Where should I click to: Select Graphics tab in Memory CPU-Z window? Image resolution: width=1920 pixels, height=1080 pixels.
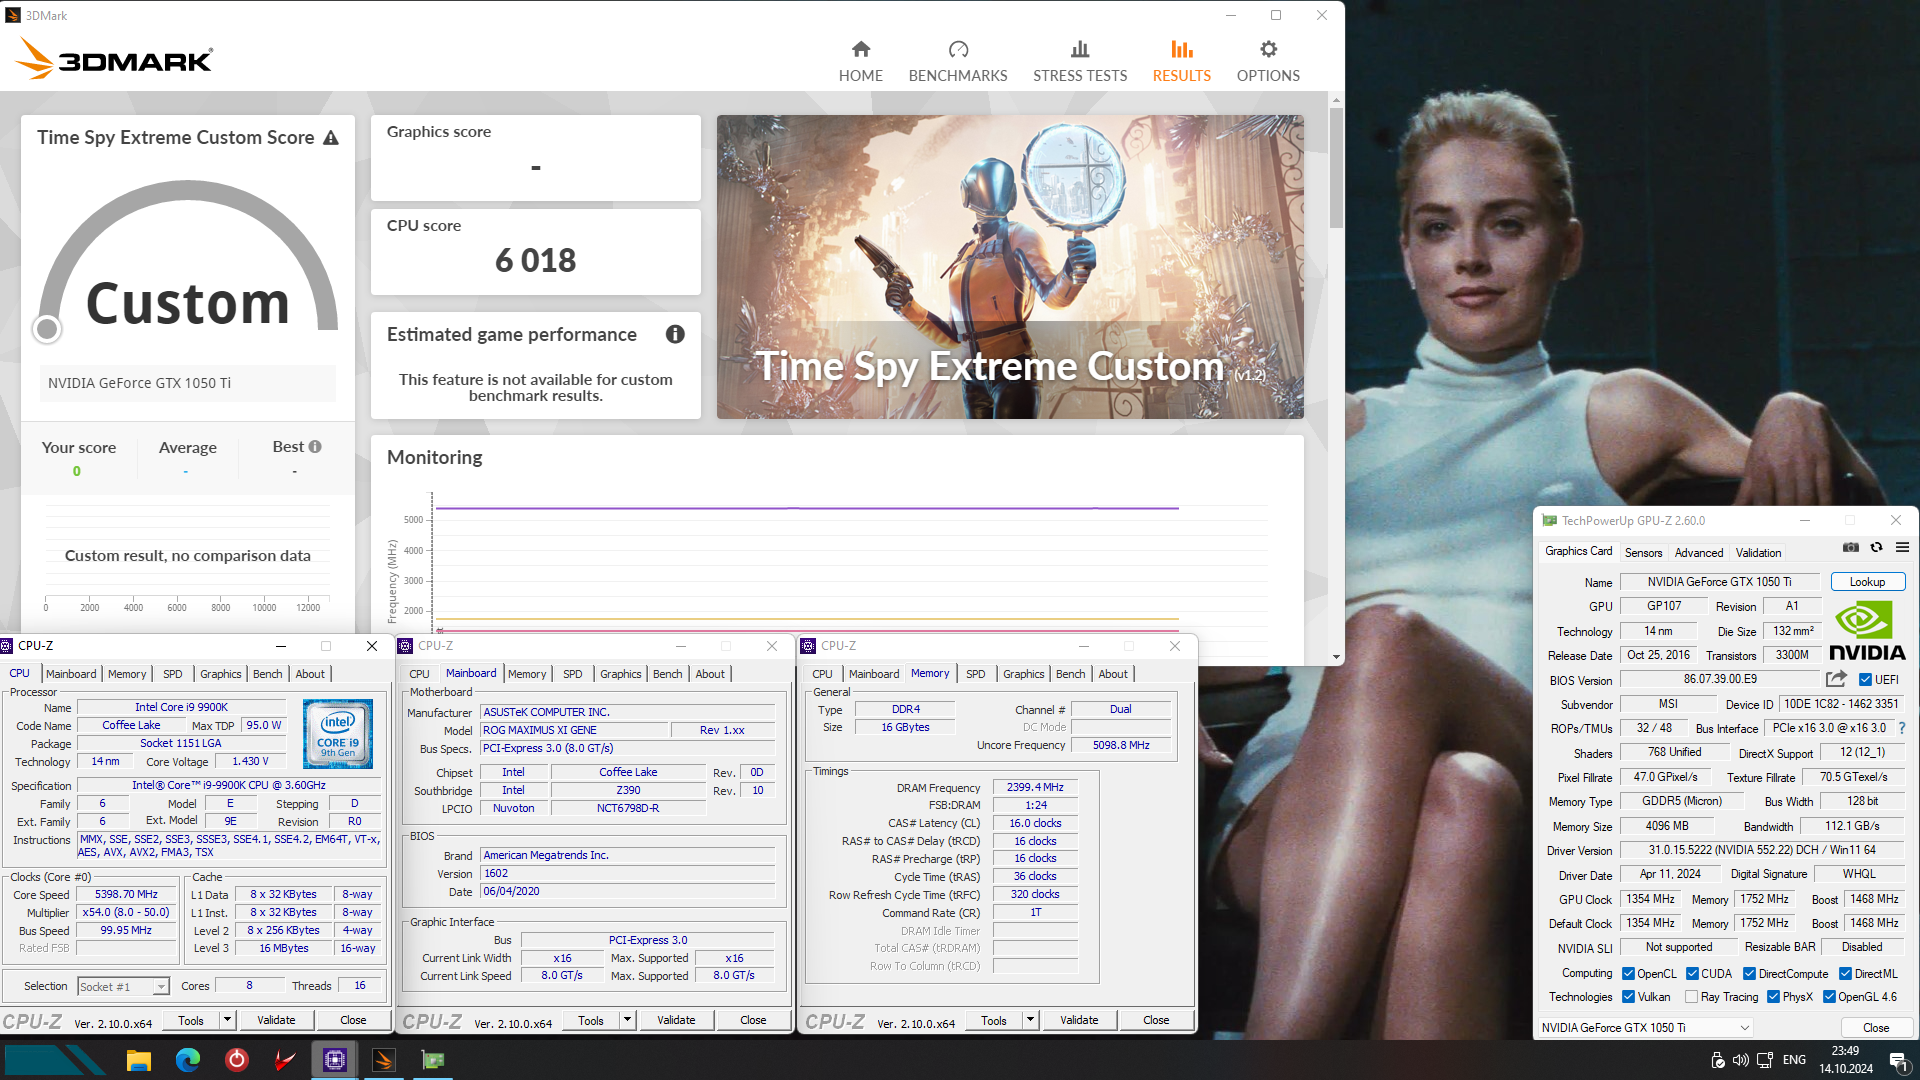(1024, 674)
